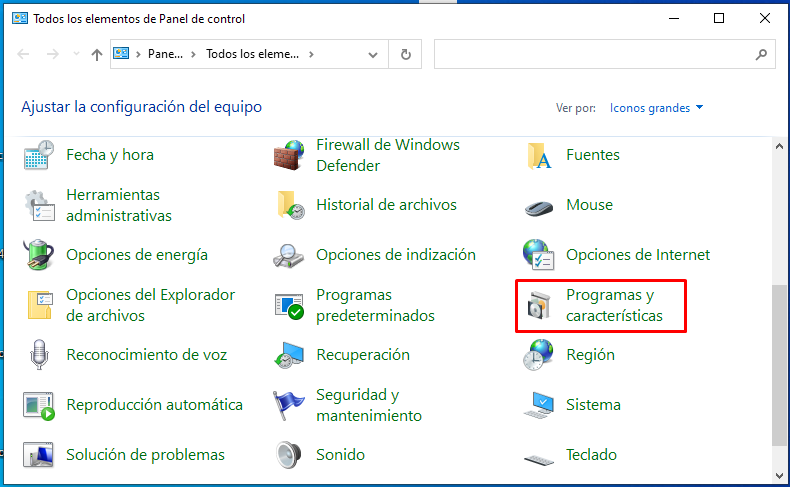
Task: Go back with the back arrow
Action: point(23,54)
